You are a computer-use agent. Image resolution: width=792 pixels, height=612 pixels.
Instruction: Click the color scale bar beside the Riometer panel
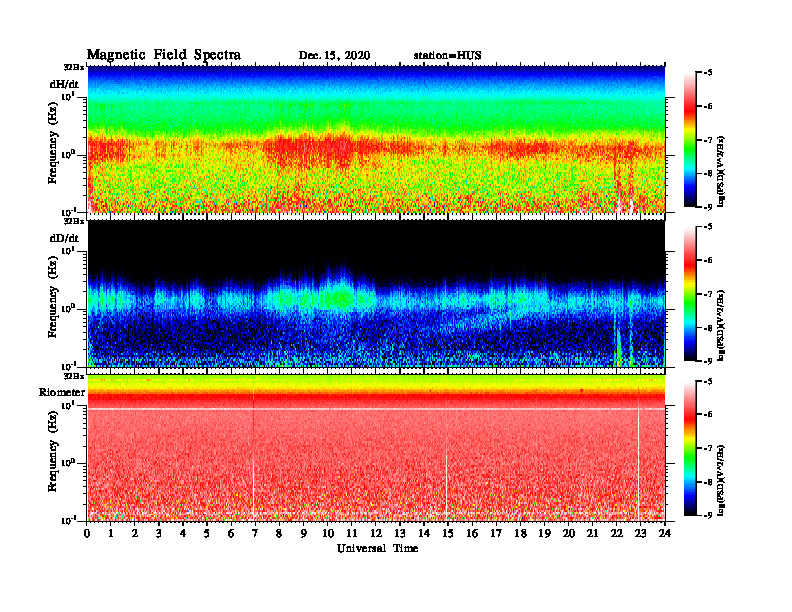click(x=689, y=448)
